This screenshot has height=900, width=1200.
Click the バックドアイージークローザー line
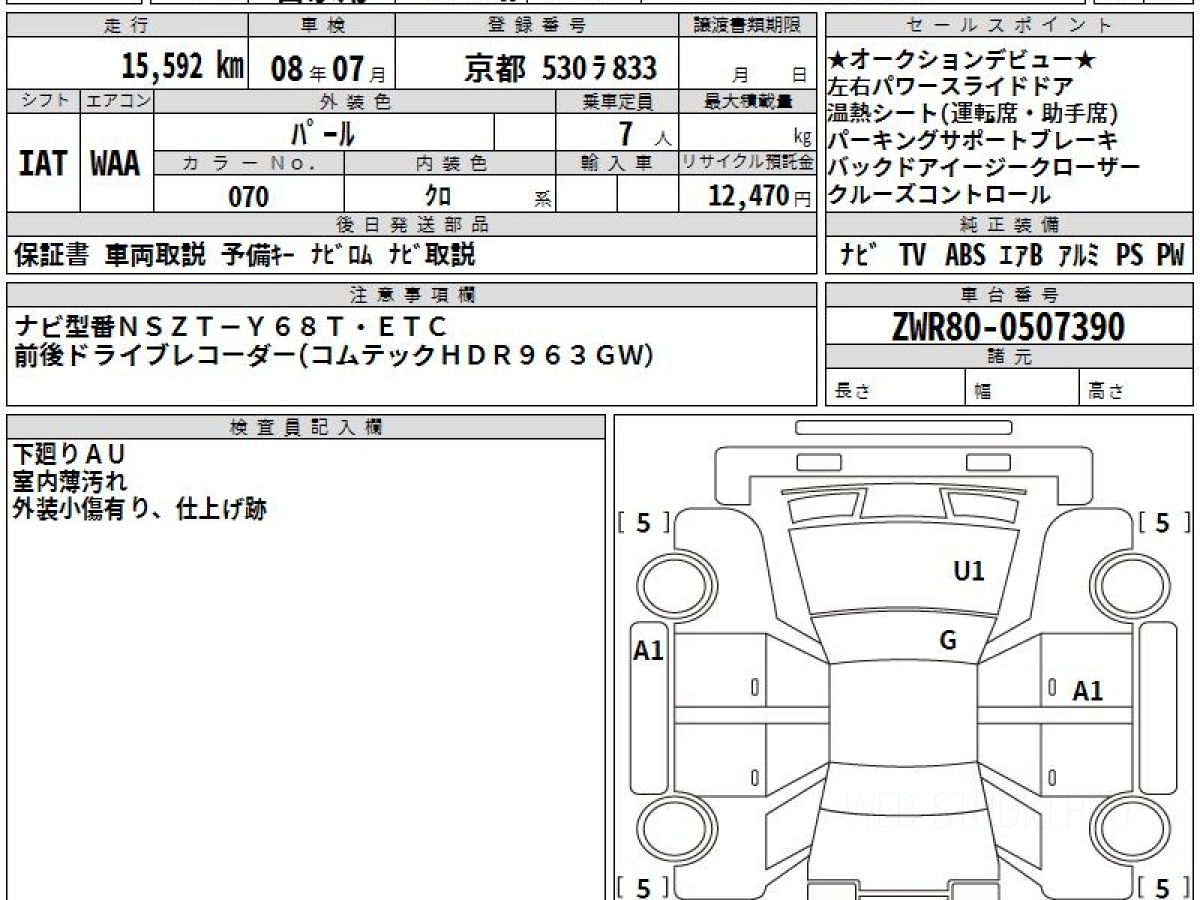point(984,168)
